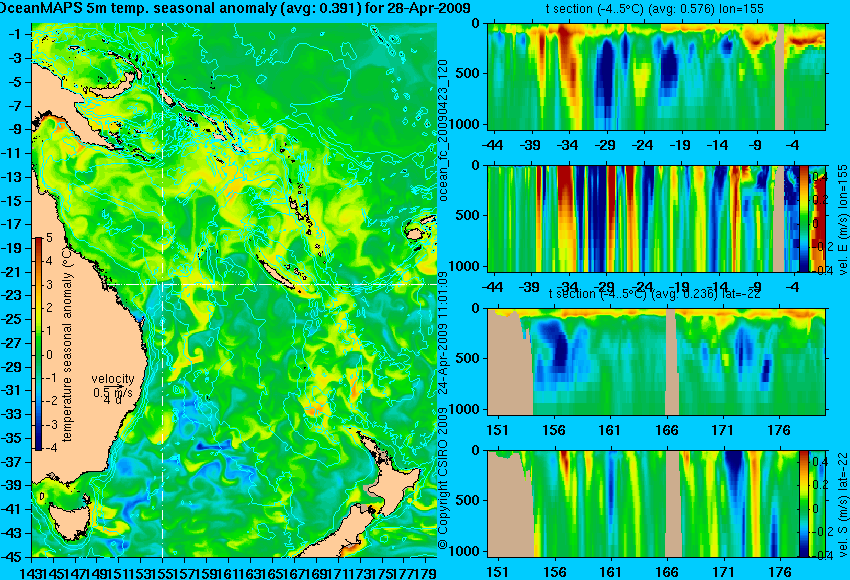Select the 'temperature seasonal anomaly (°C)' vertical label
Screen dimensions: 850x580
click(x=67, y=344)
